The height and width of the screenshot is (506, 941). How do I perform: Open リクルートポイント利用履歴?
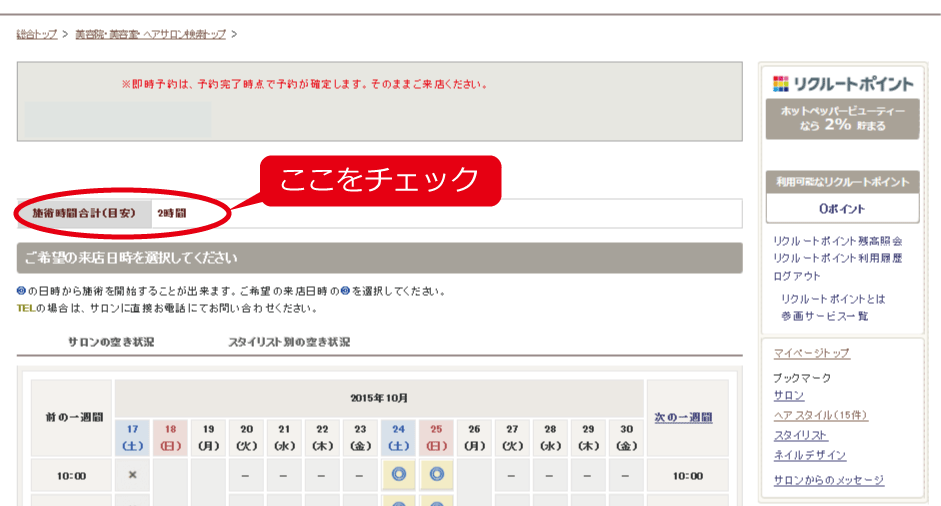click(x=837, y=258)
